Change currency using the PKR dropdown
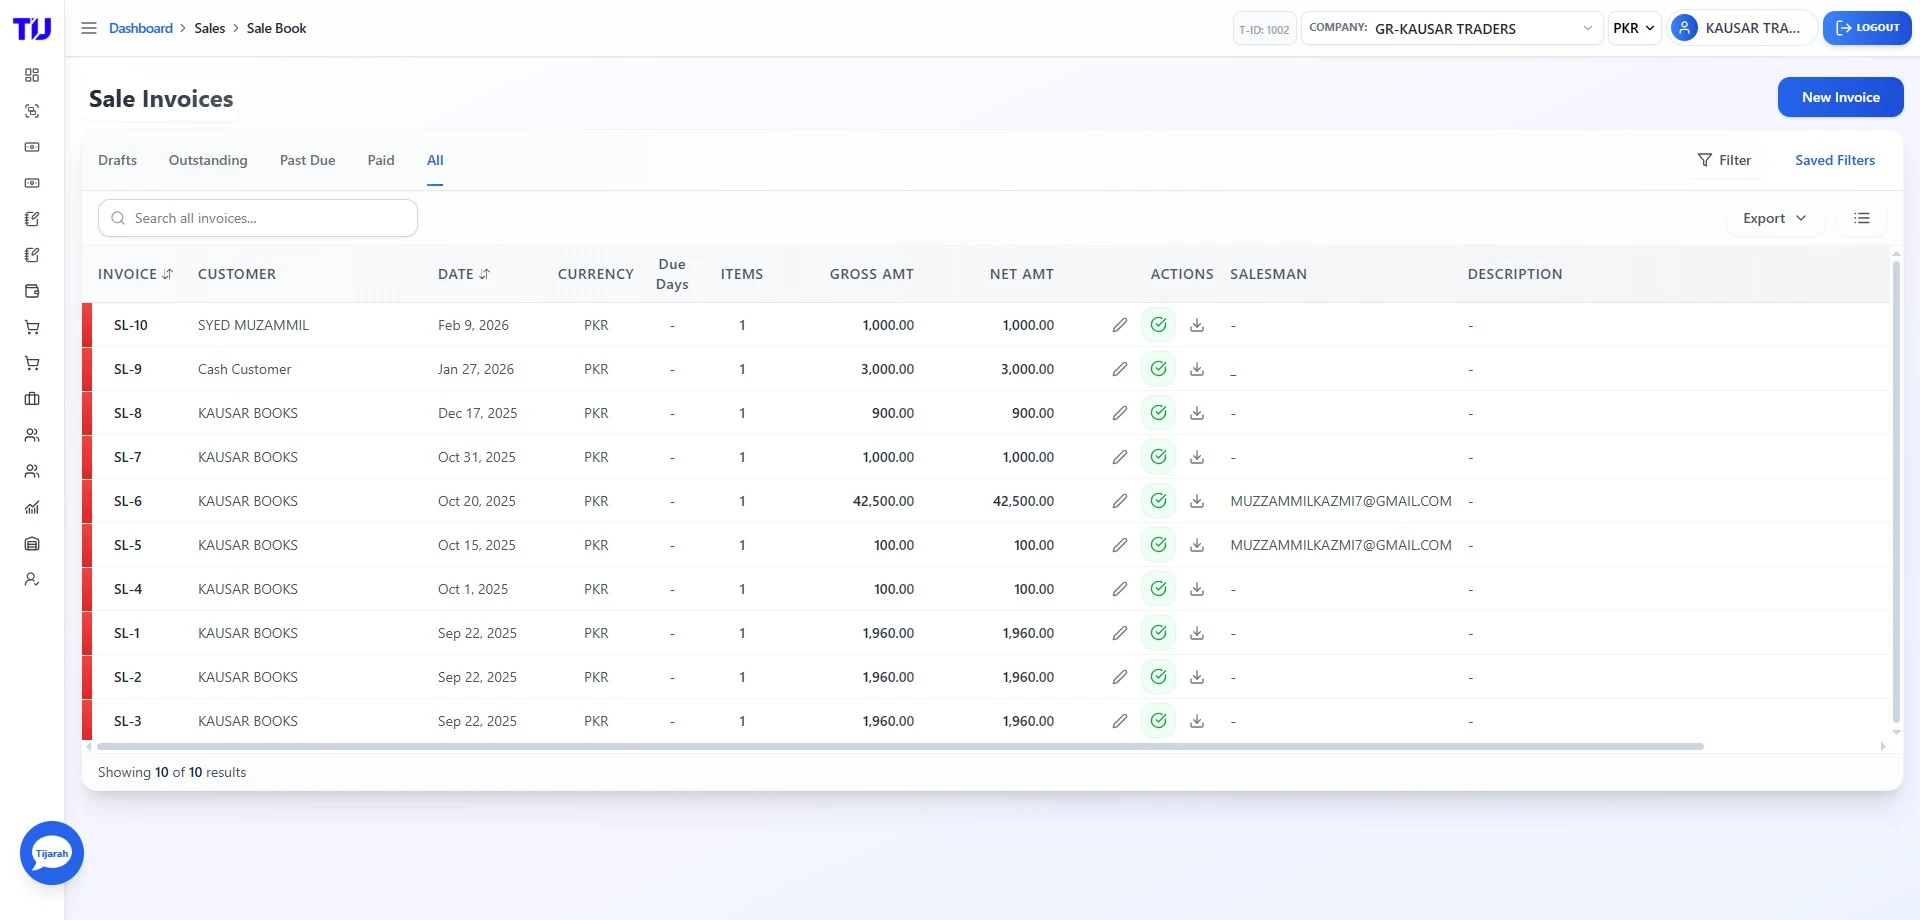 1634,28
